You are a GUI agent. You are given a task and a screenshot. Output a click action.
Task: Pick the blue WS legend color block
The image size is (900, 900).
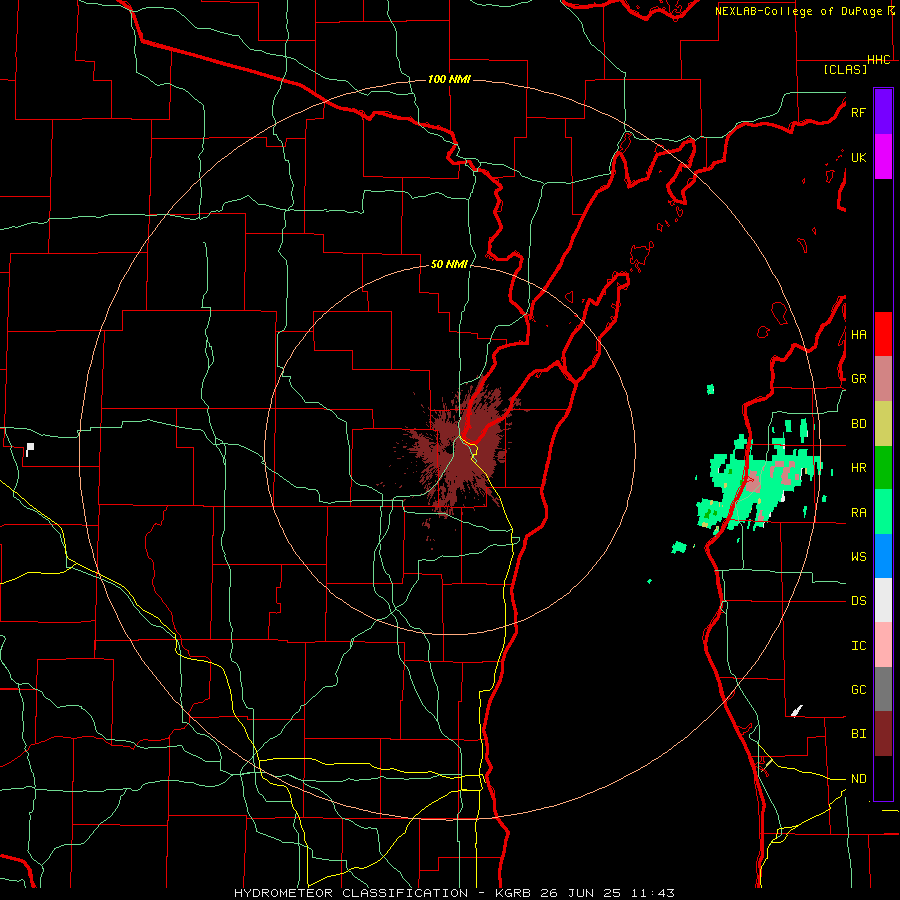883,556
